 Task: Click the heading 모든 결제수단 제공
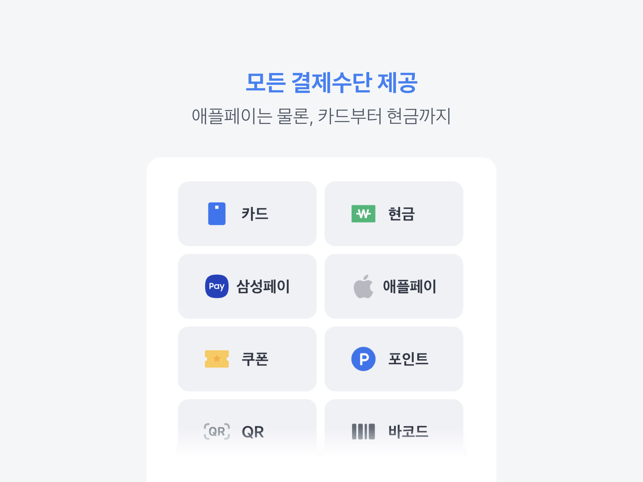pyautogui.click(x=331, y=82)
